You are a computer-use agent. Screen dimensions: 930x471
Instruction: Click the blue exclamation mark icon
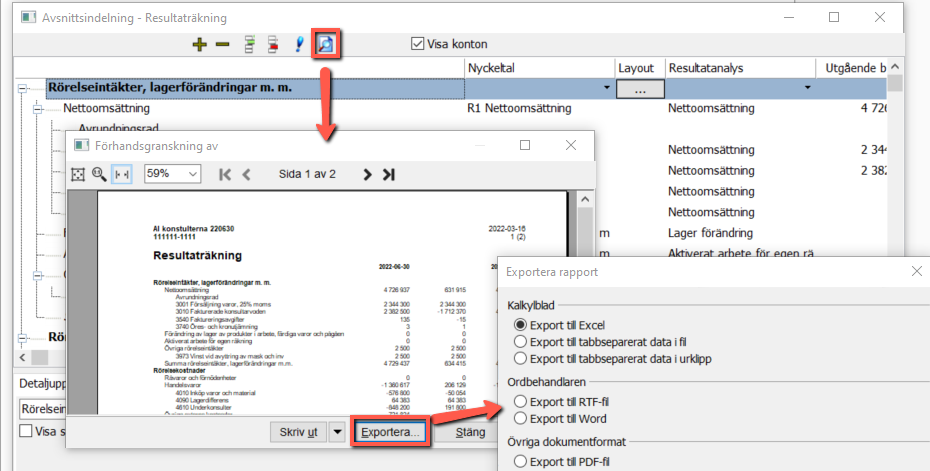click(300, 44)
